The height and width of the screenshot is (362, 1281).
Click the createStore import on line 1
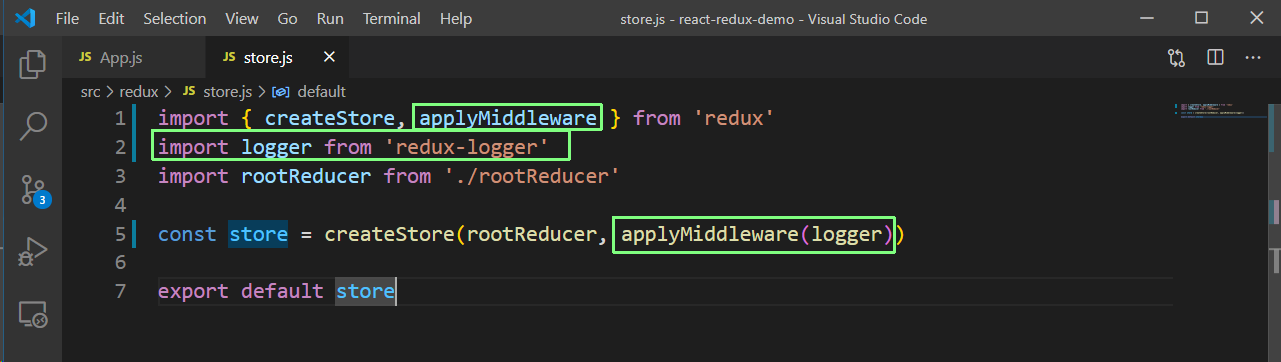tap(330, 119)
